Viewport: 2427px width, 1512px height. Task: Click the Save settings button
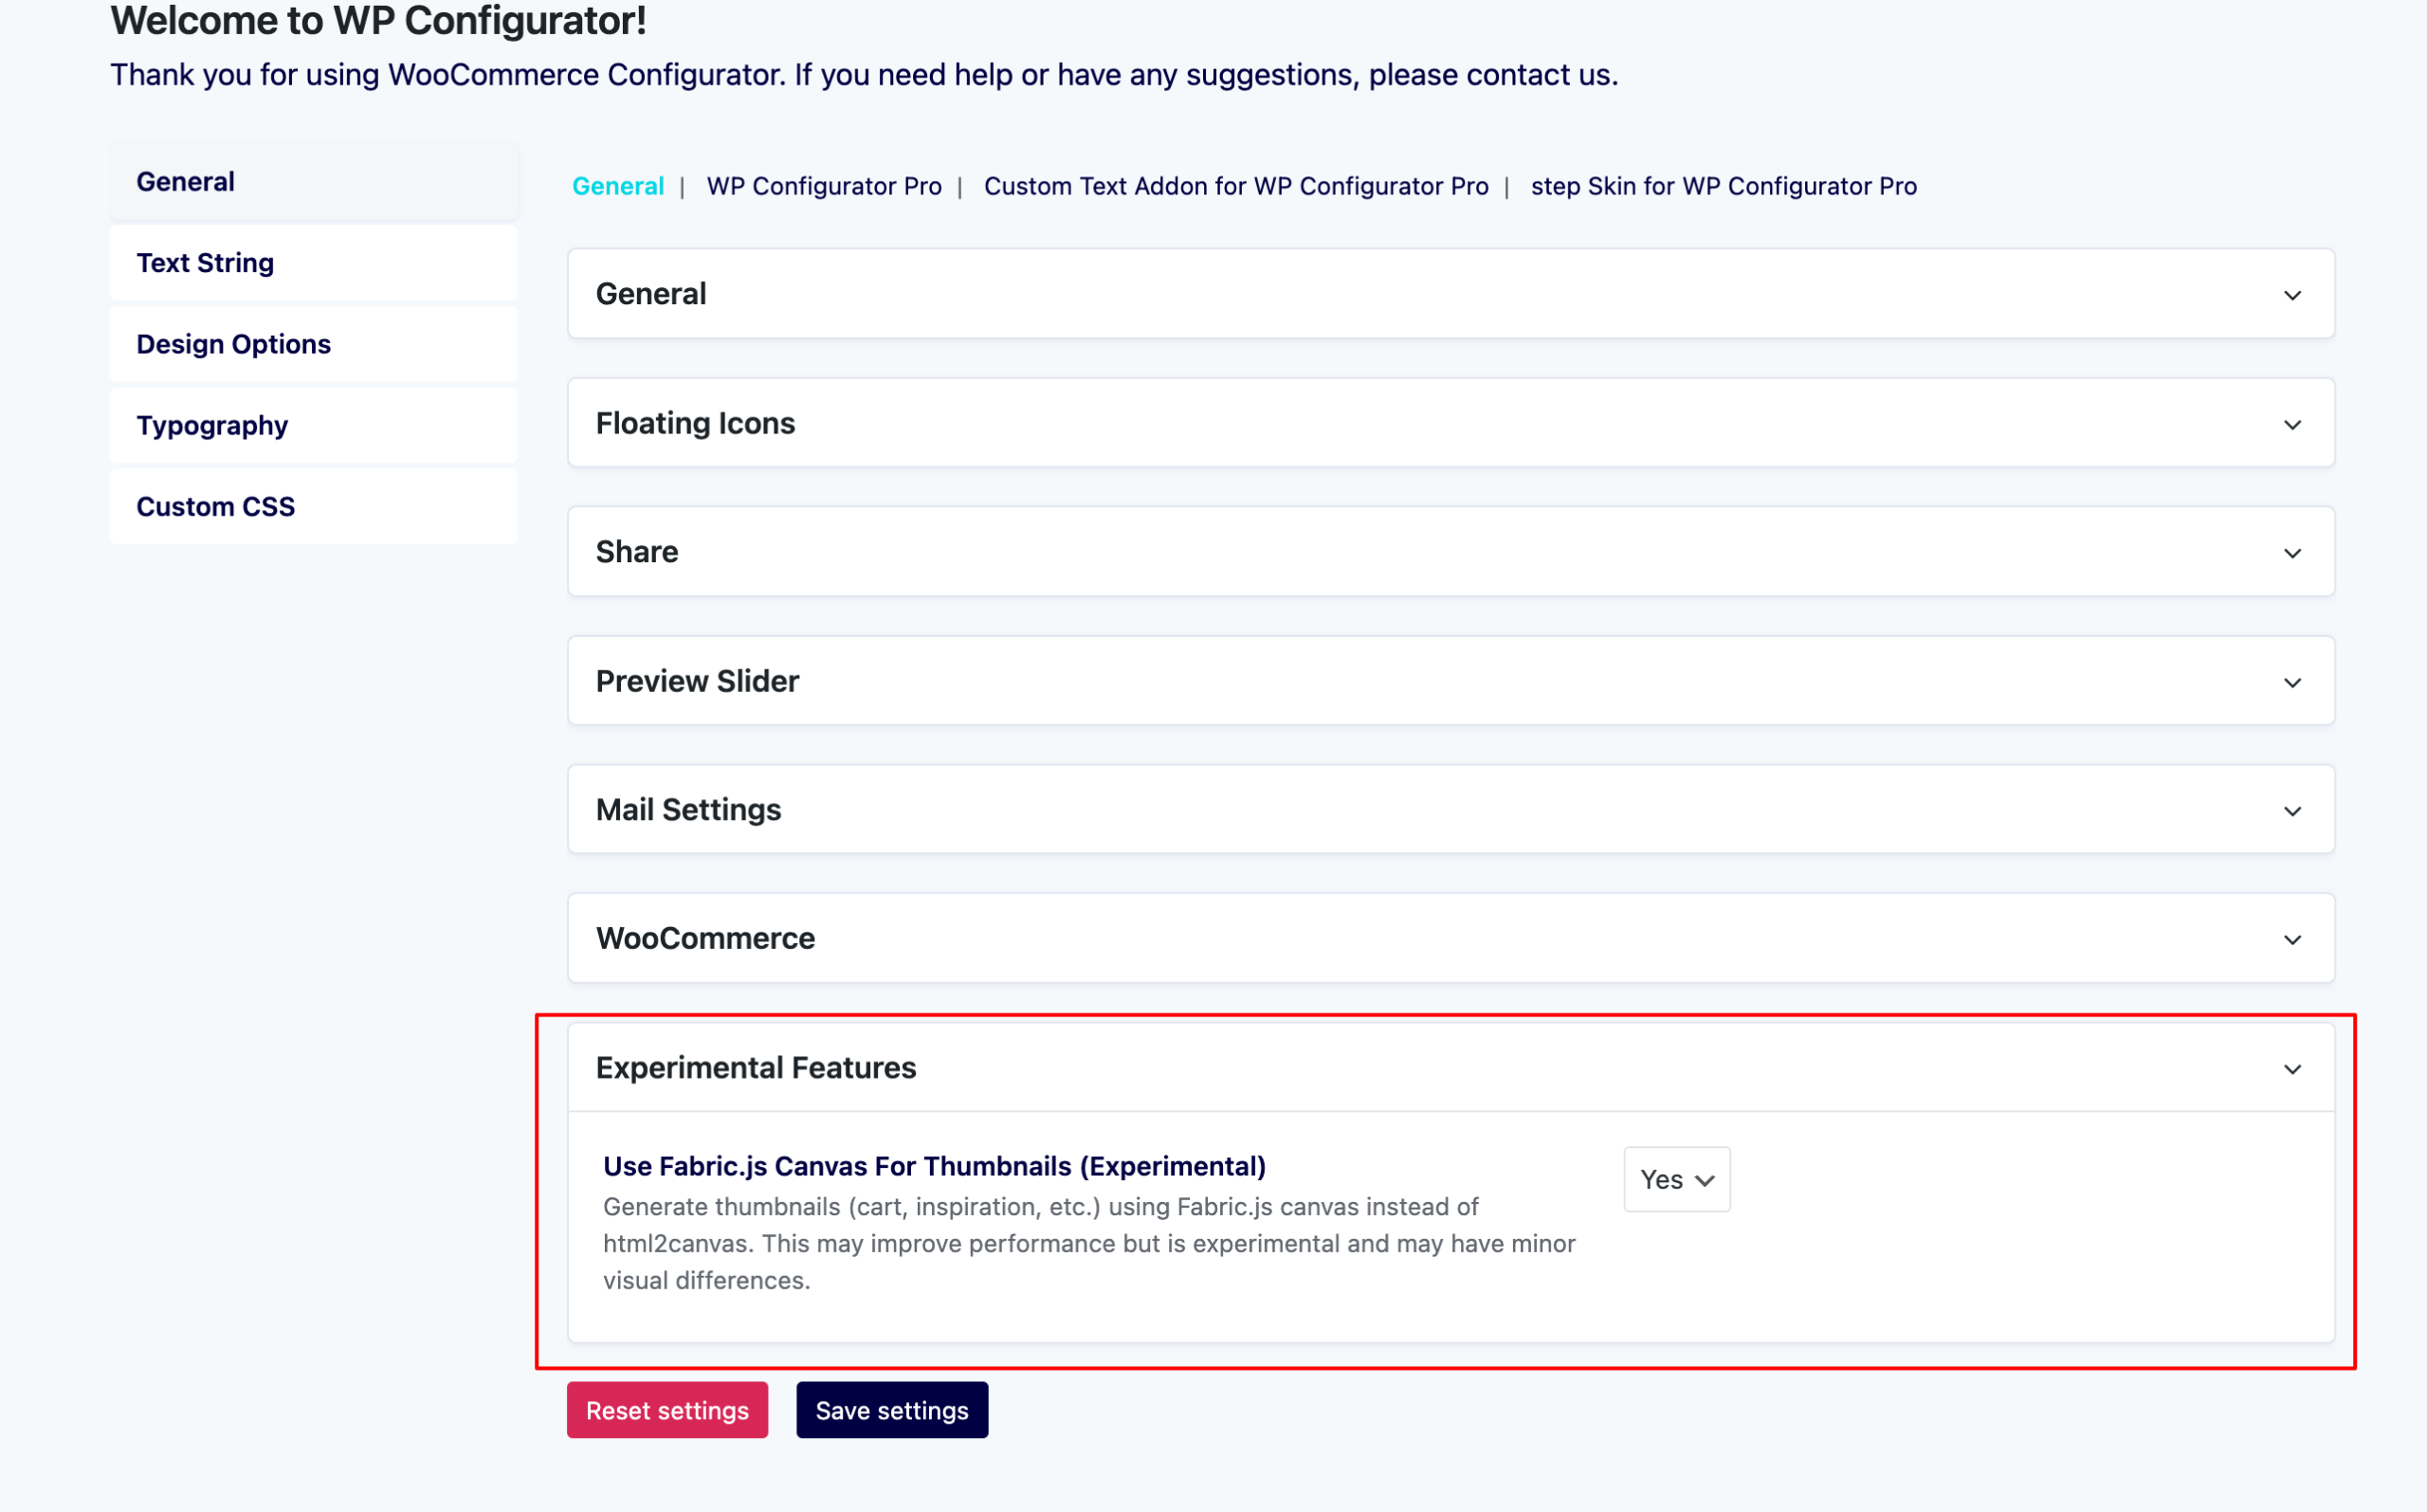coord(892,1410)
